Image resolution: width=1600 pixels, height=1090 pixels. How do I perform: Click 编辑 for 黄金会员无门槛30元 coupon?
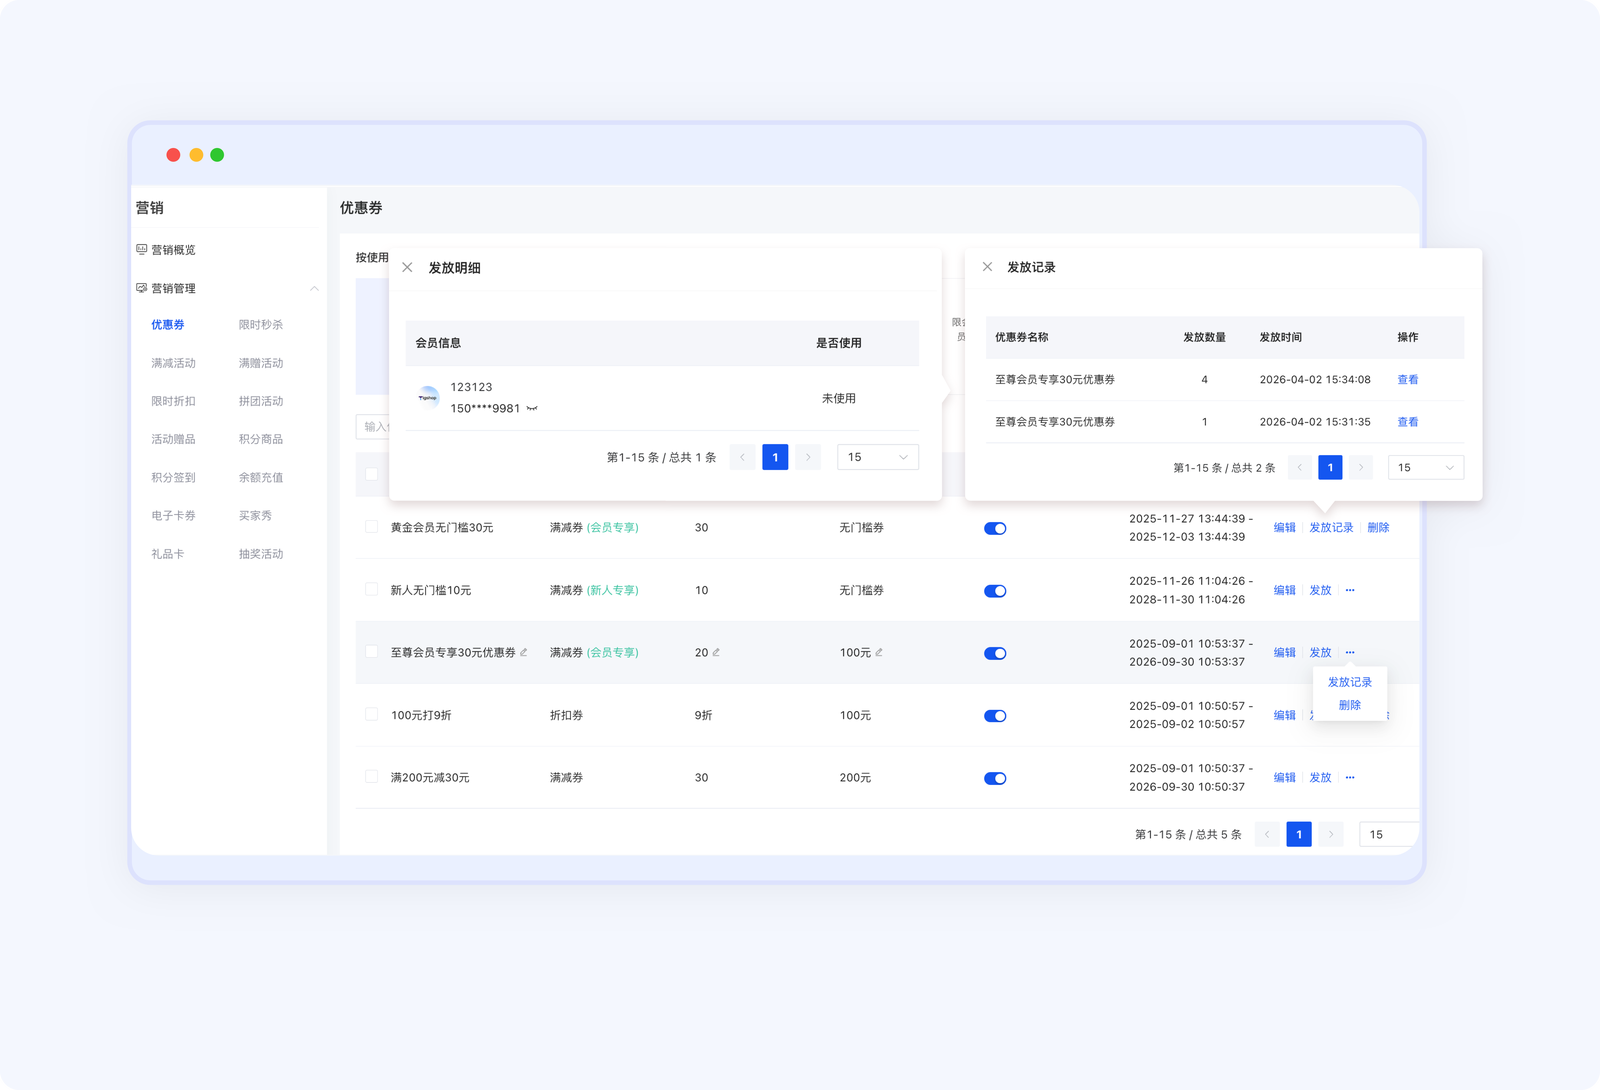[x=1284, y=528]
